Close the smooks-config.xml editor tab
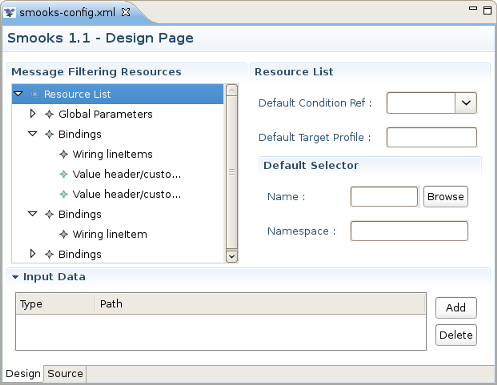Image resolution: width=497 pixels, height=385 pixels. coord(126,12)
